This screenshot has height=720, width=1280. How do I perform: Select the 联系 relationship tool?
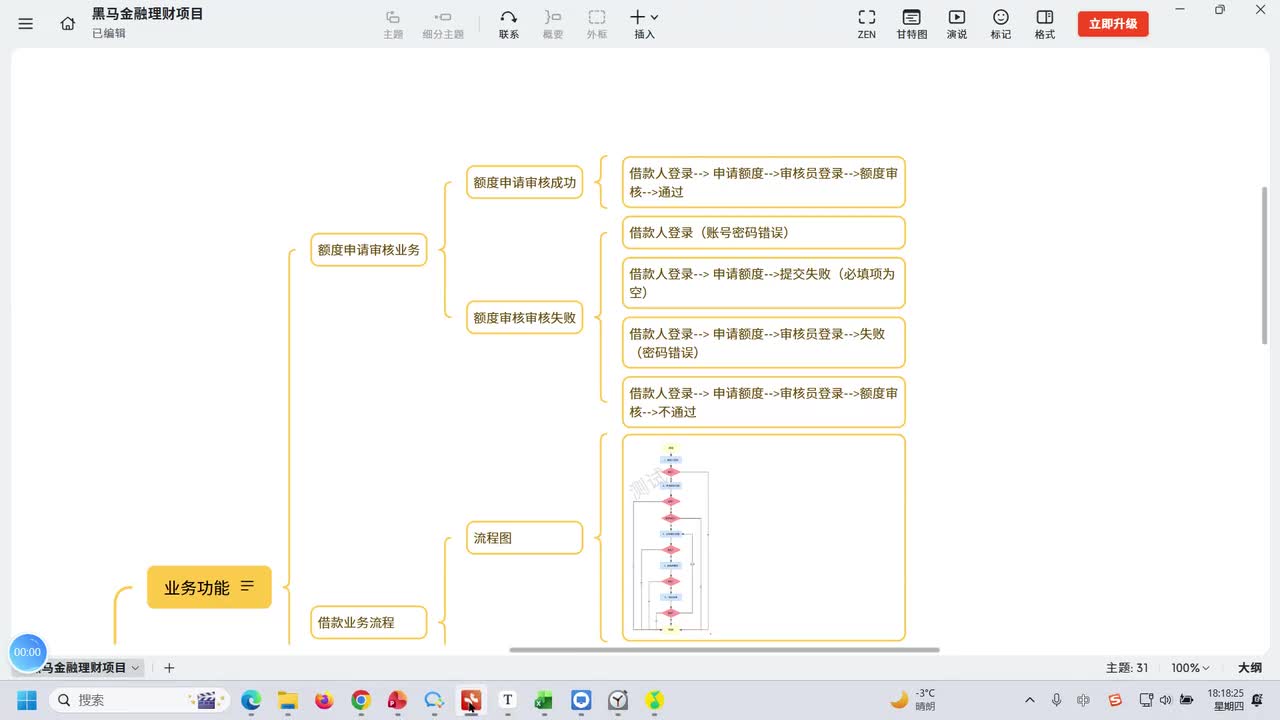click(x=509, y=24)
